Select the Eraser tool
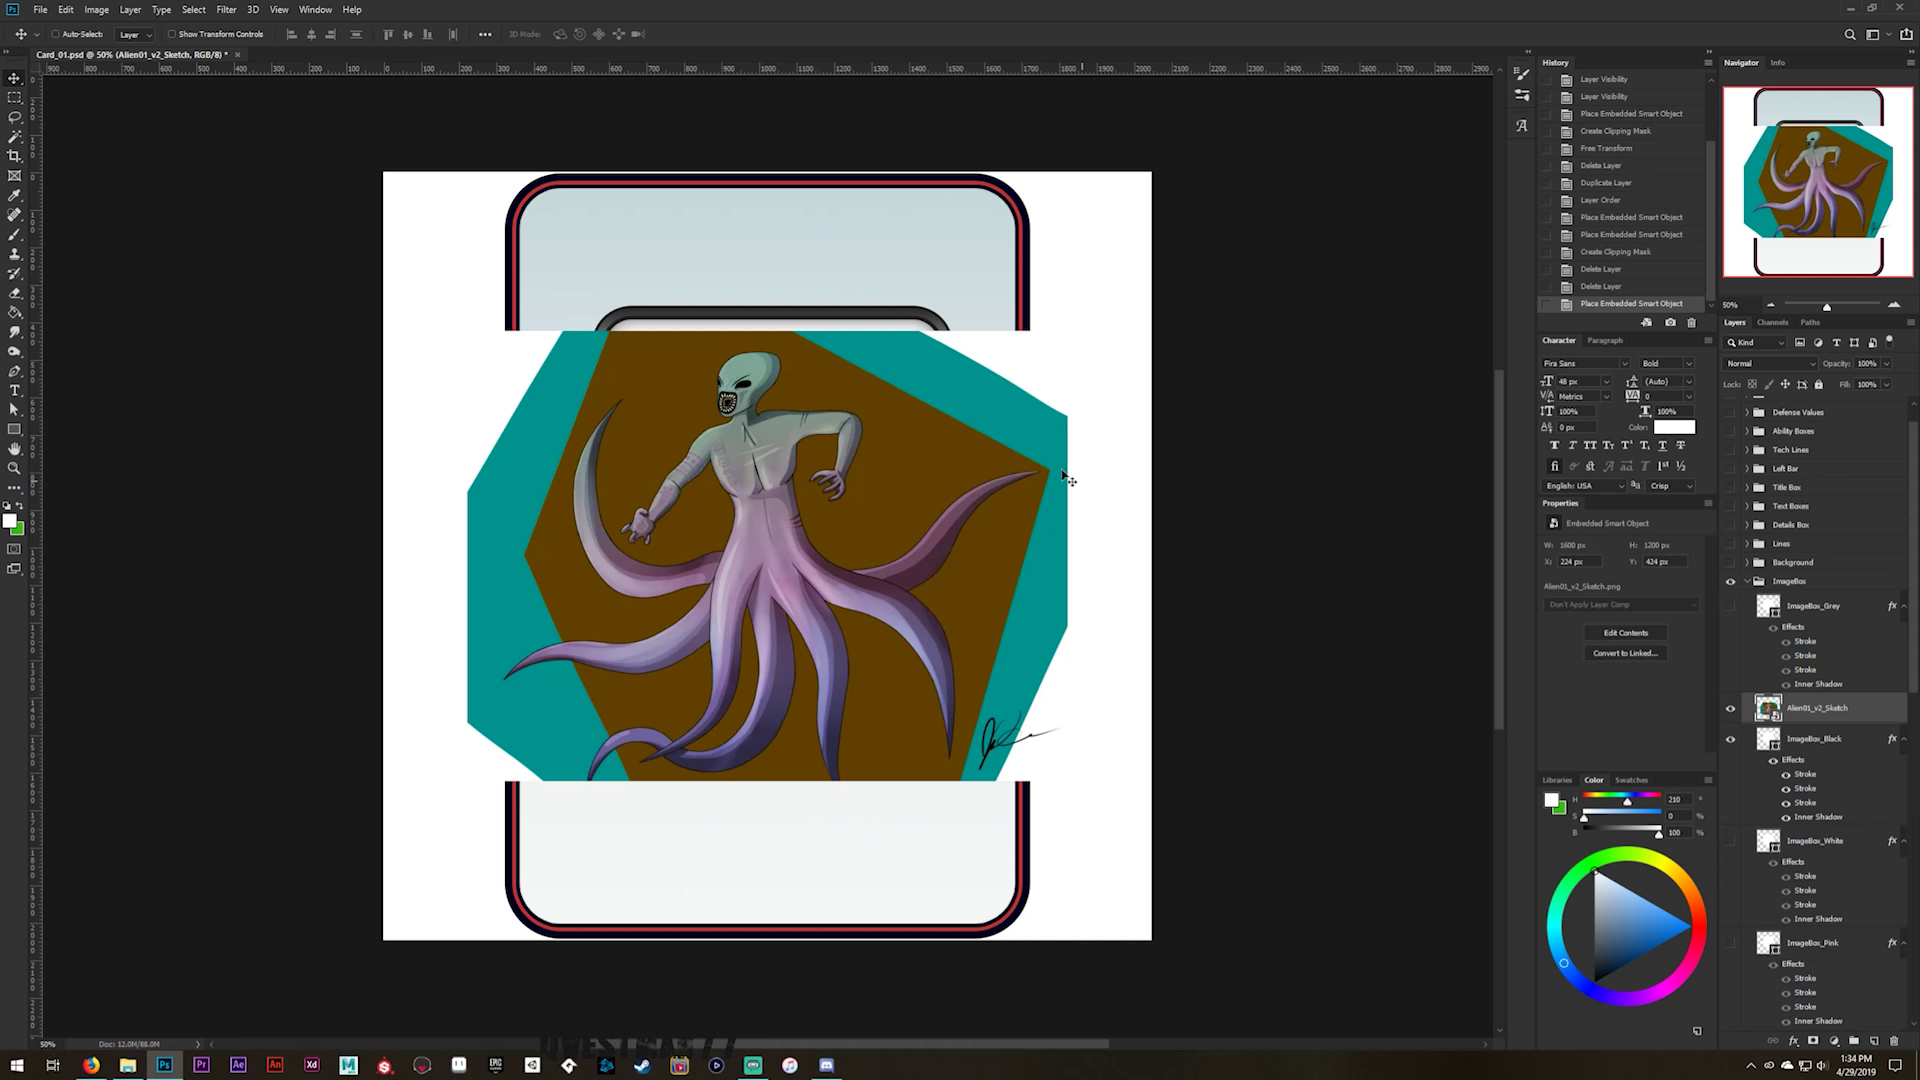 (x=14, y=293)
